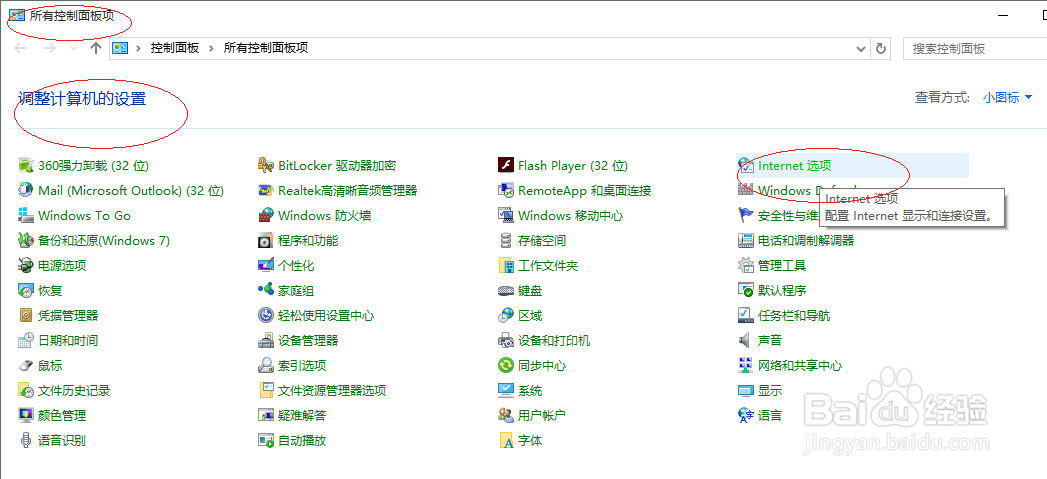Open the 同步中心 icon
This screenshot has width=1047, height=479.
point(505,365)
